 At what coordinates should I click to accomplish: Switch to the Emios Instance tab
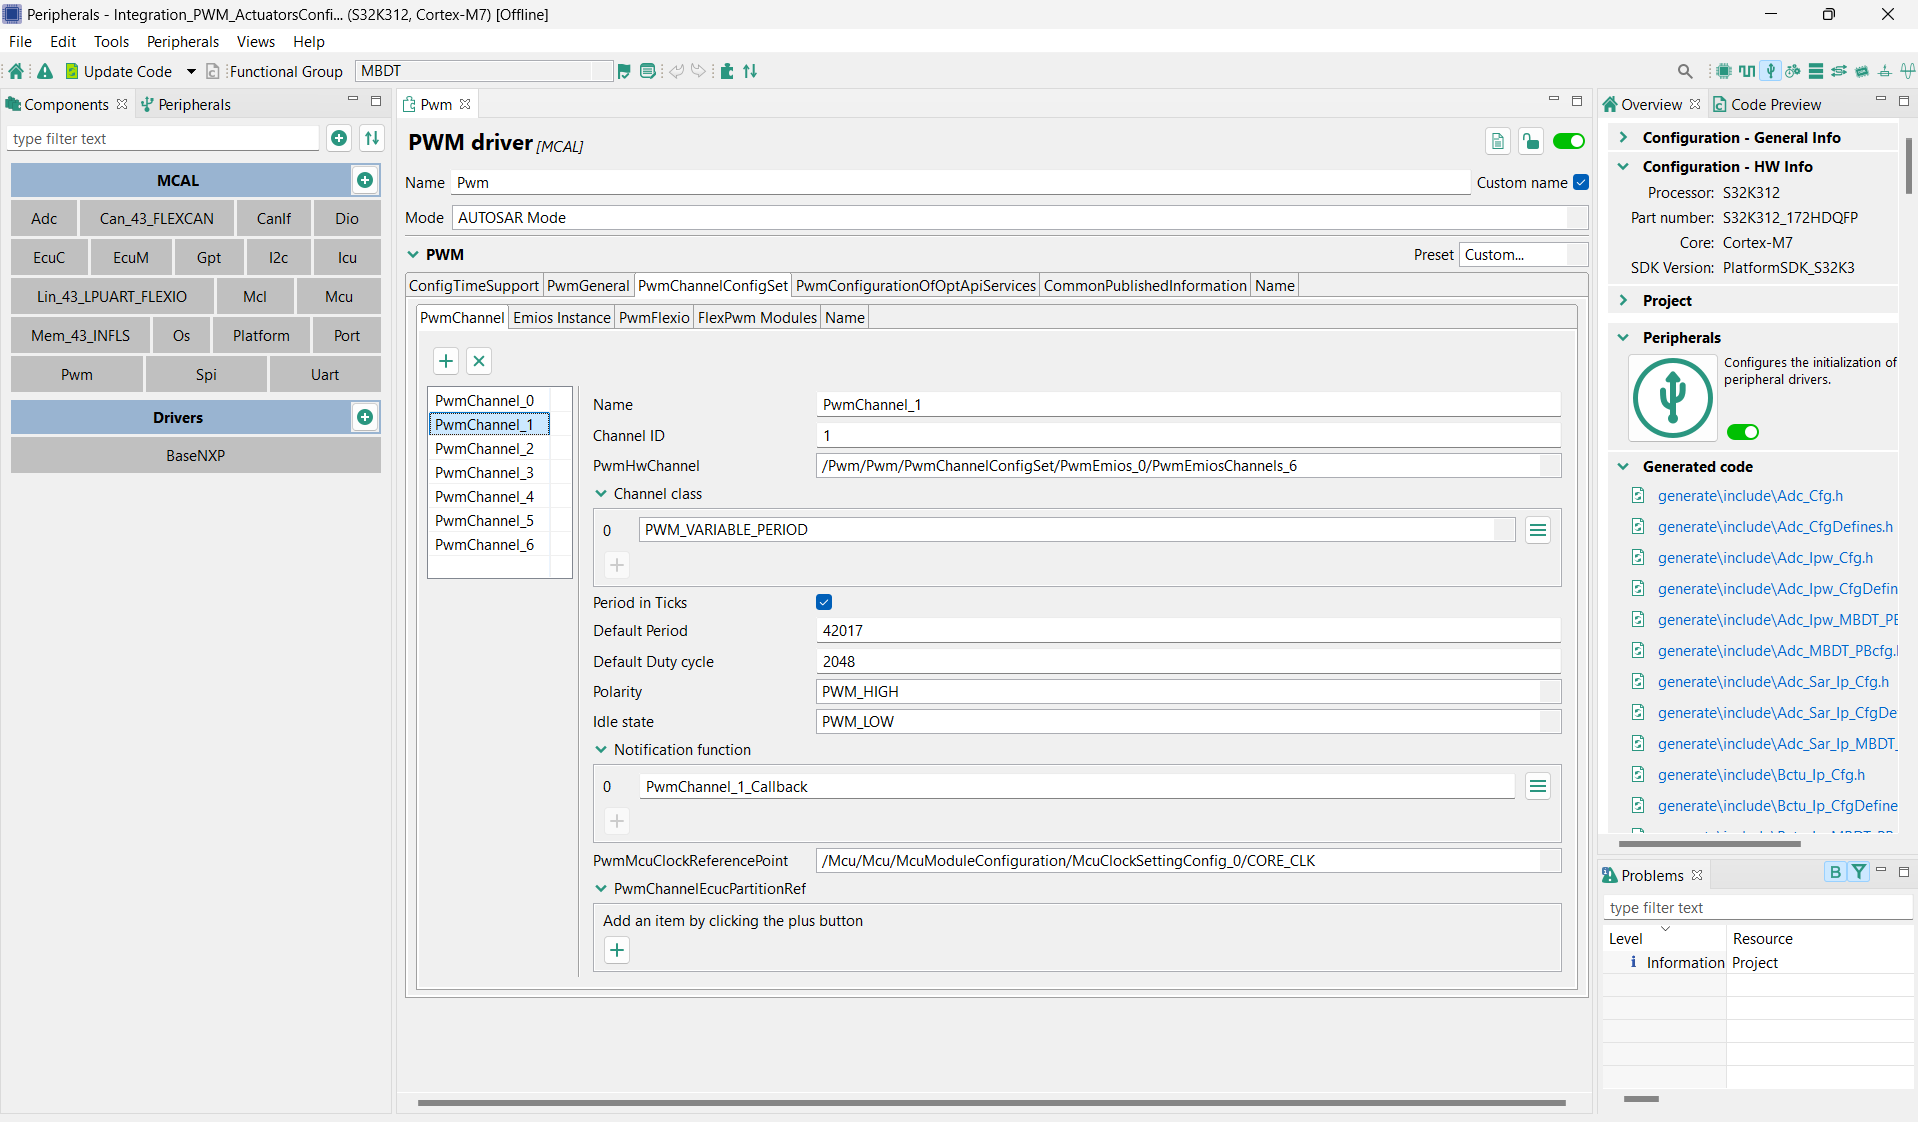pyautogui.click(x=561, y=317)
